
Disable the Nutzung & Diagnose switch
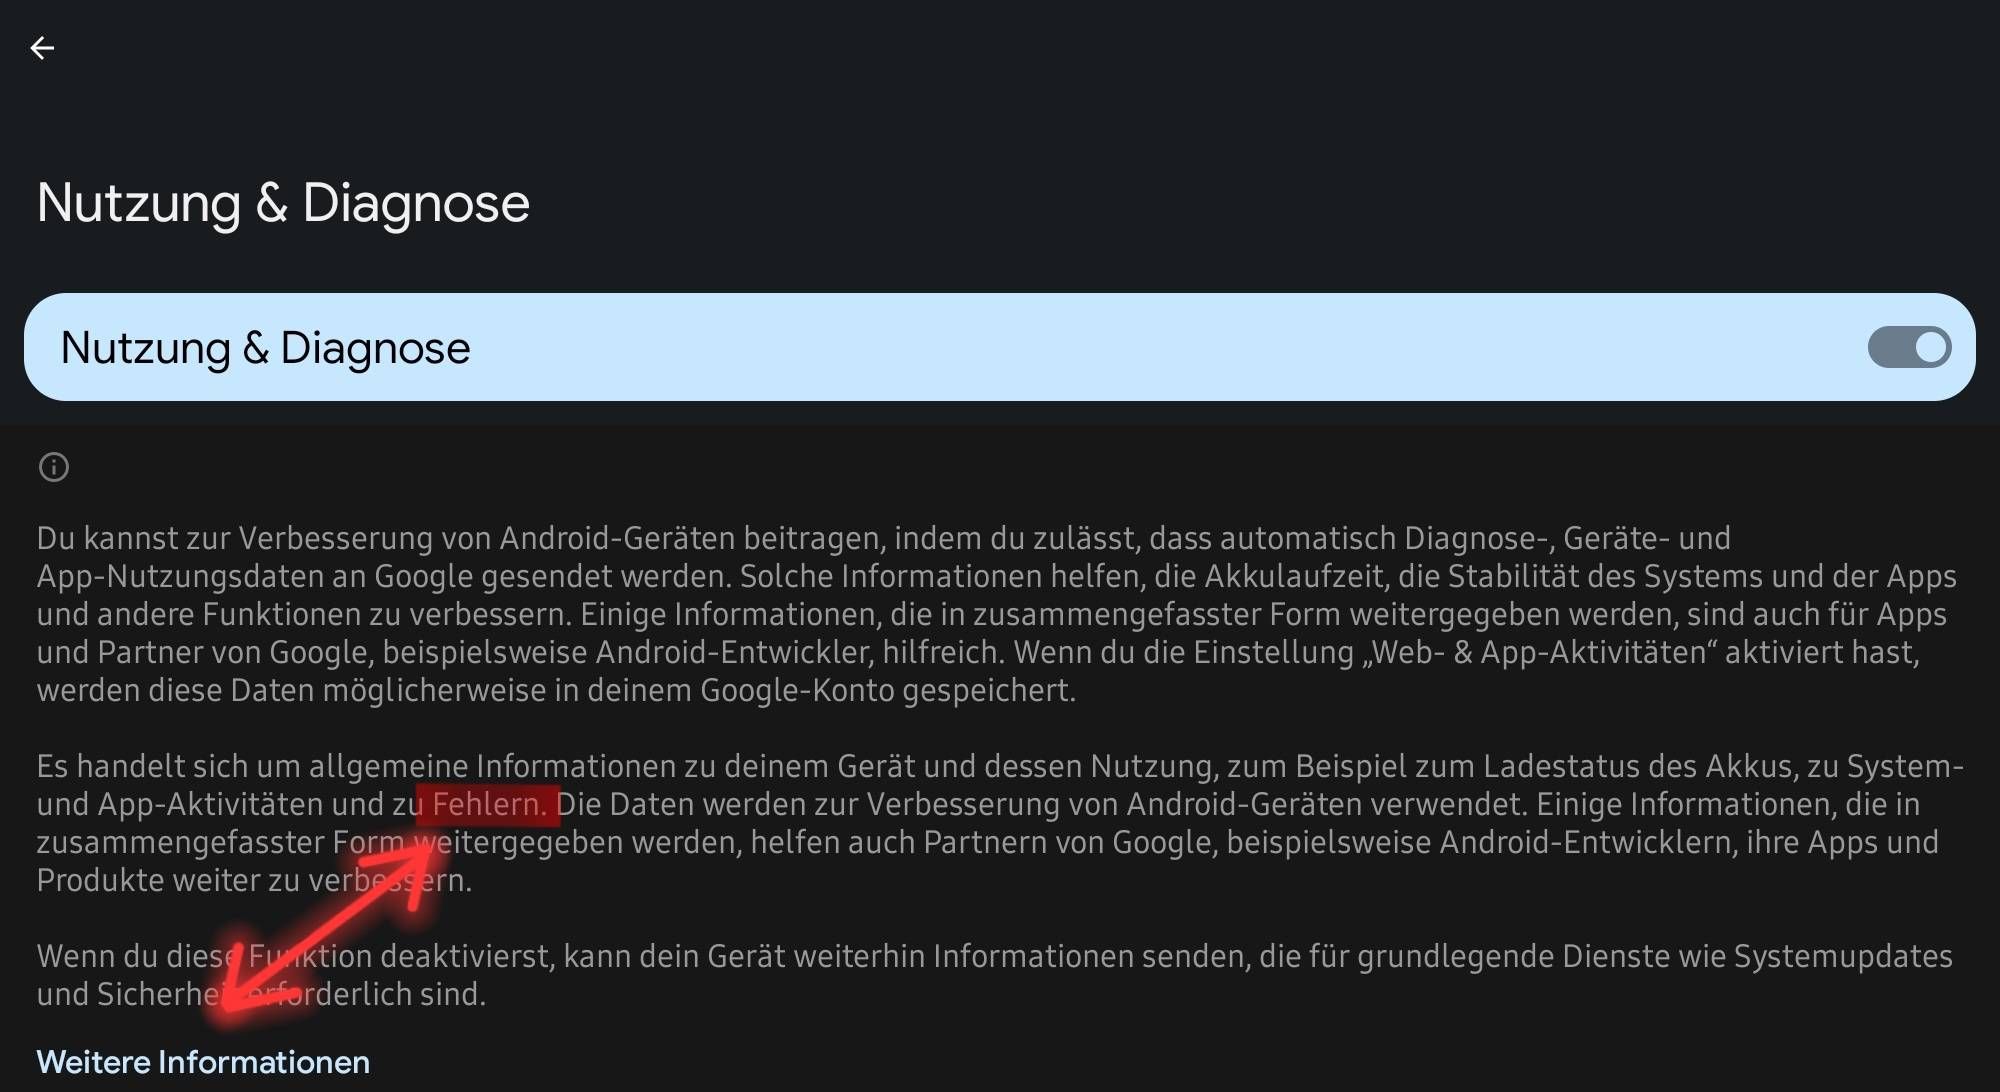point(1909,348)
